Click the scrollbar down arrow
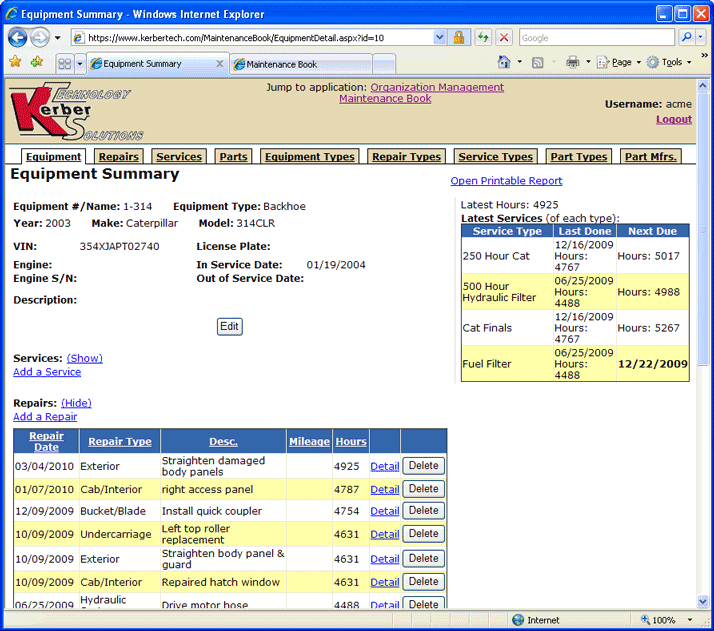Viewport: 714px width, 631px height. [703, 601]
